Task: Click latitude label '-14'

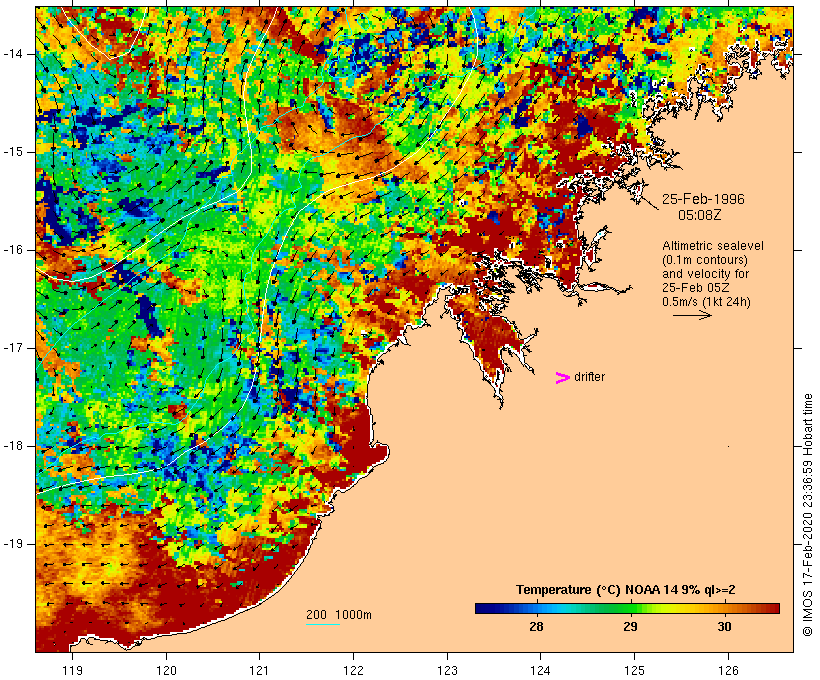Action: 13,54
